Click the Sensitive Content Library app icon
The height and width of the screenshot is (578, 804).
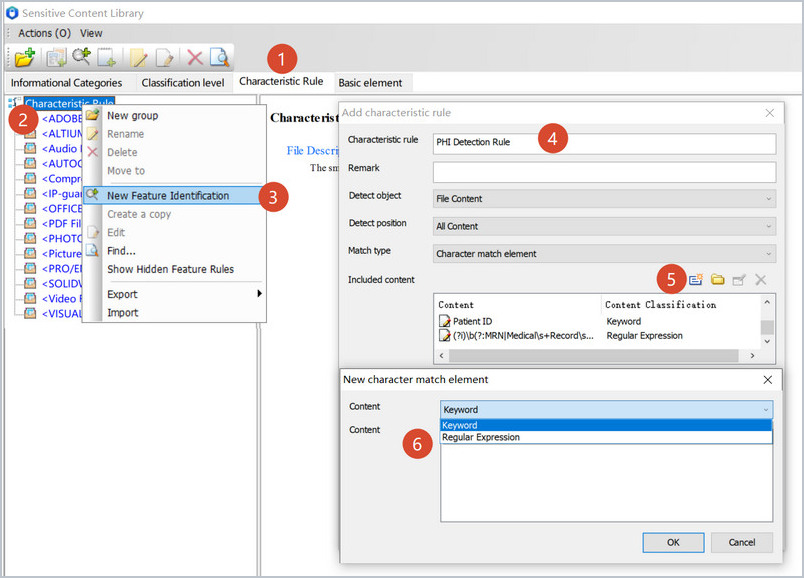(12, 13)
